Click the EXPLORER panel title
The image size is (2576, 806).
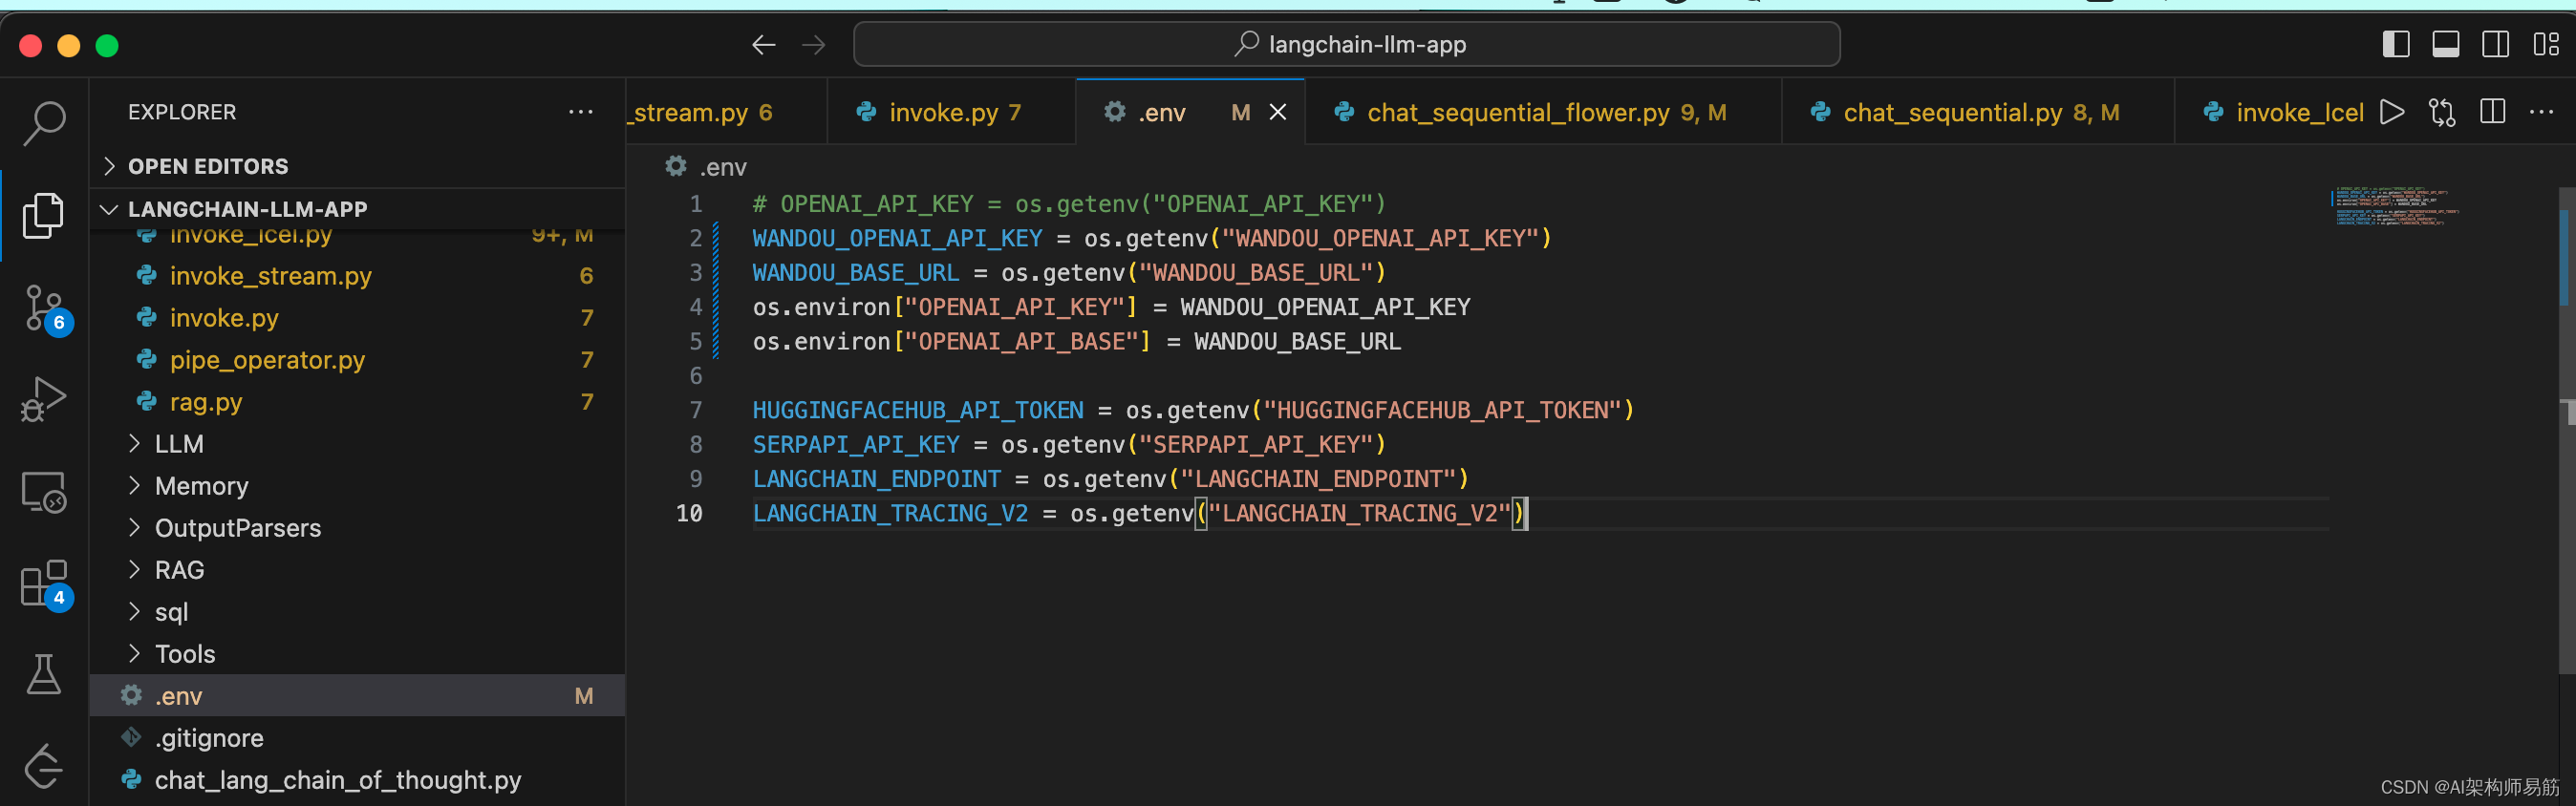click(x=182, y=112)
